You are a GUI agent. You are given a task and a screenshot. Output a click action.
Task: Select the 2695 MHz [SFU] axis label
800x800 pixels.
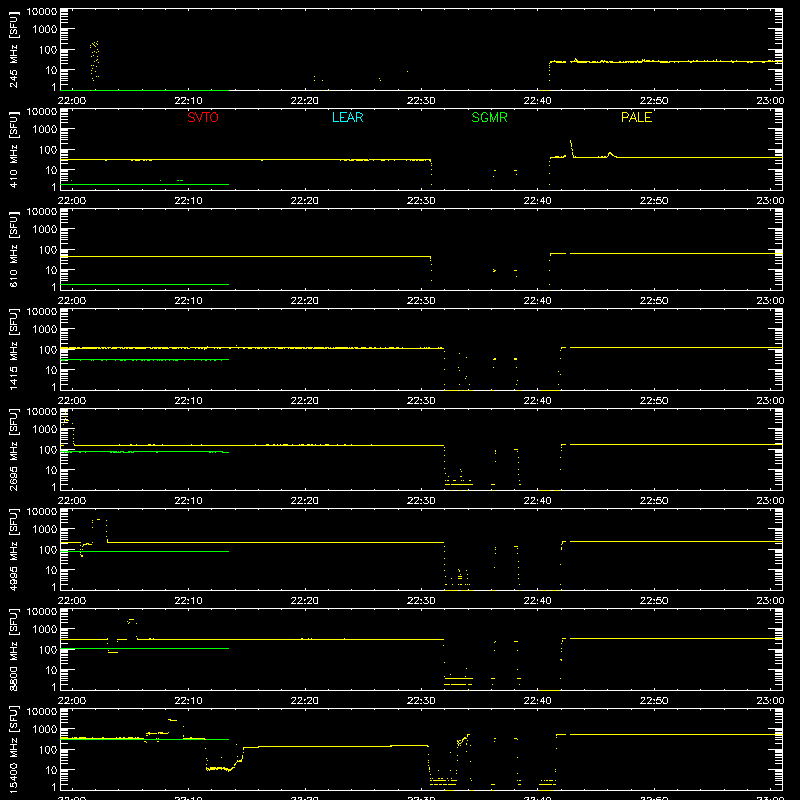[x=13, y=449]
